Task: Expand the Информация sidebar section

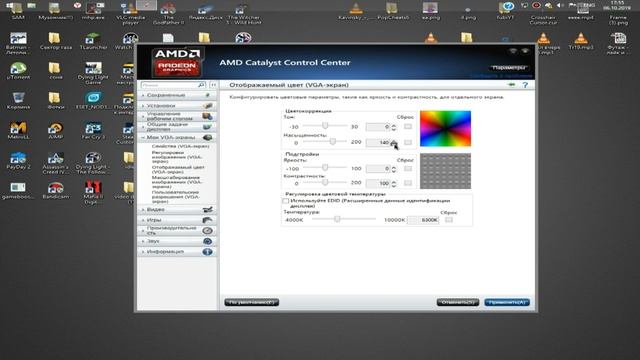Action: (177, 252)
